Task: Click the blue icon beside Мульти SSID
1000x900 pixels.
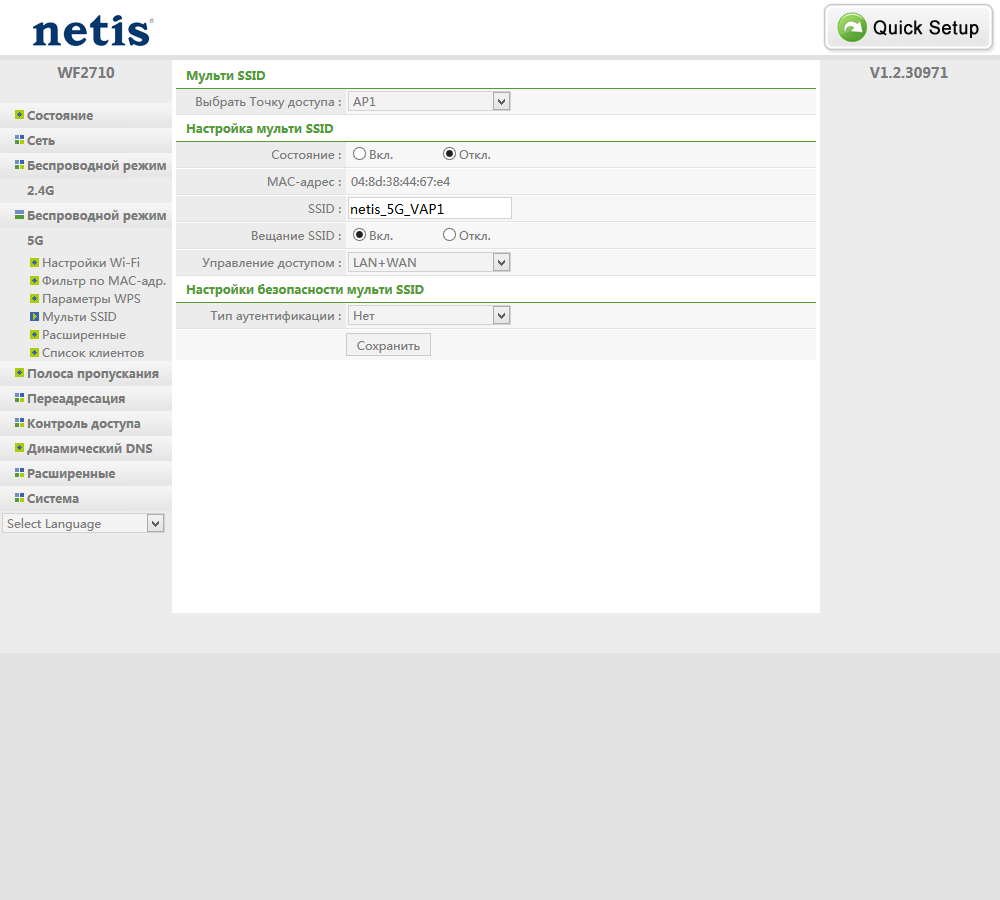Action: point(34,316)
